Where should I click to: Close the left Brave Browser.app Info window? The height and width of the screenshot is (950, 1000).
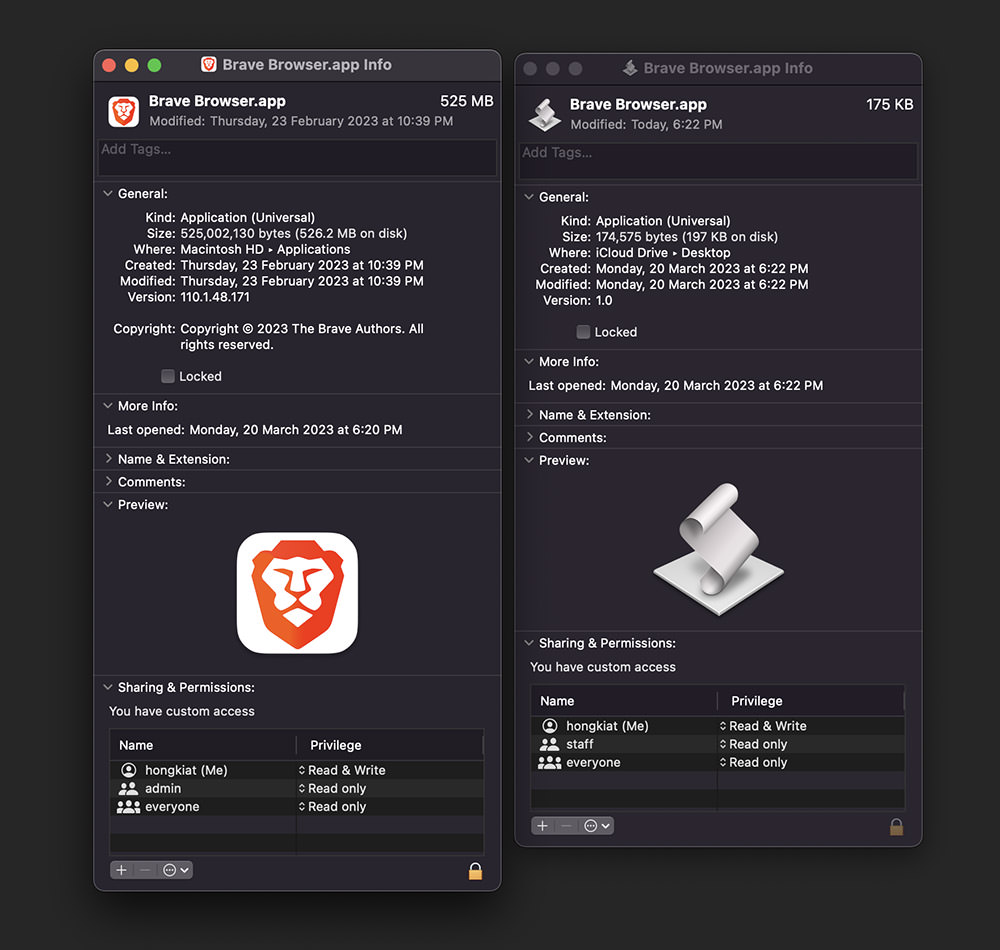[x=109, y=65]
